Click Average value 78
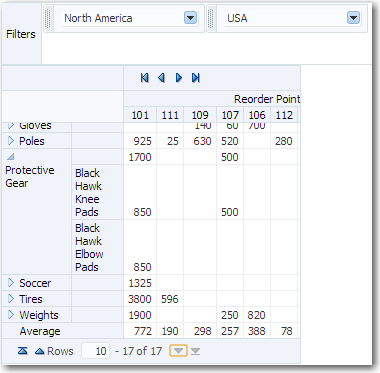Image resolution: width=380 pixels, height=373 pixels. [287, 331]
